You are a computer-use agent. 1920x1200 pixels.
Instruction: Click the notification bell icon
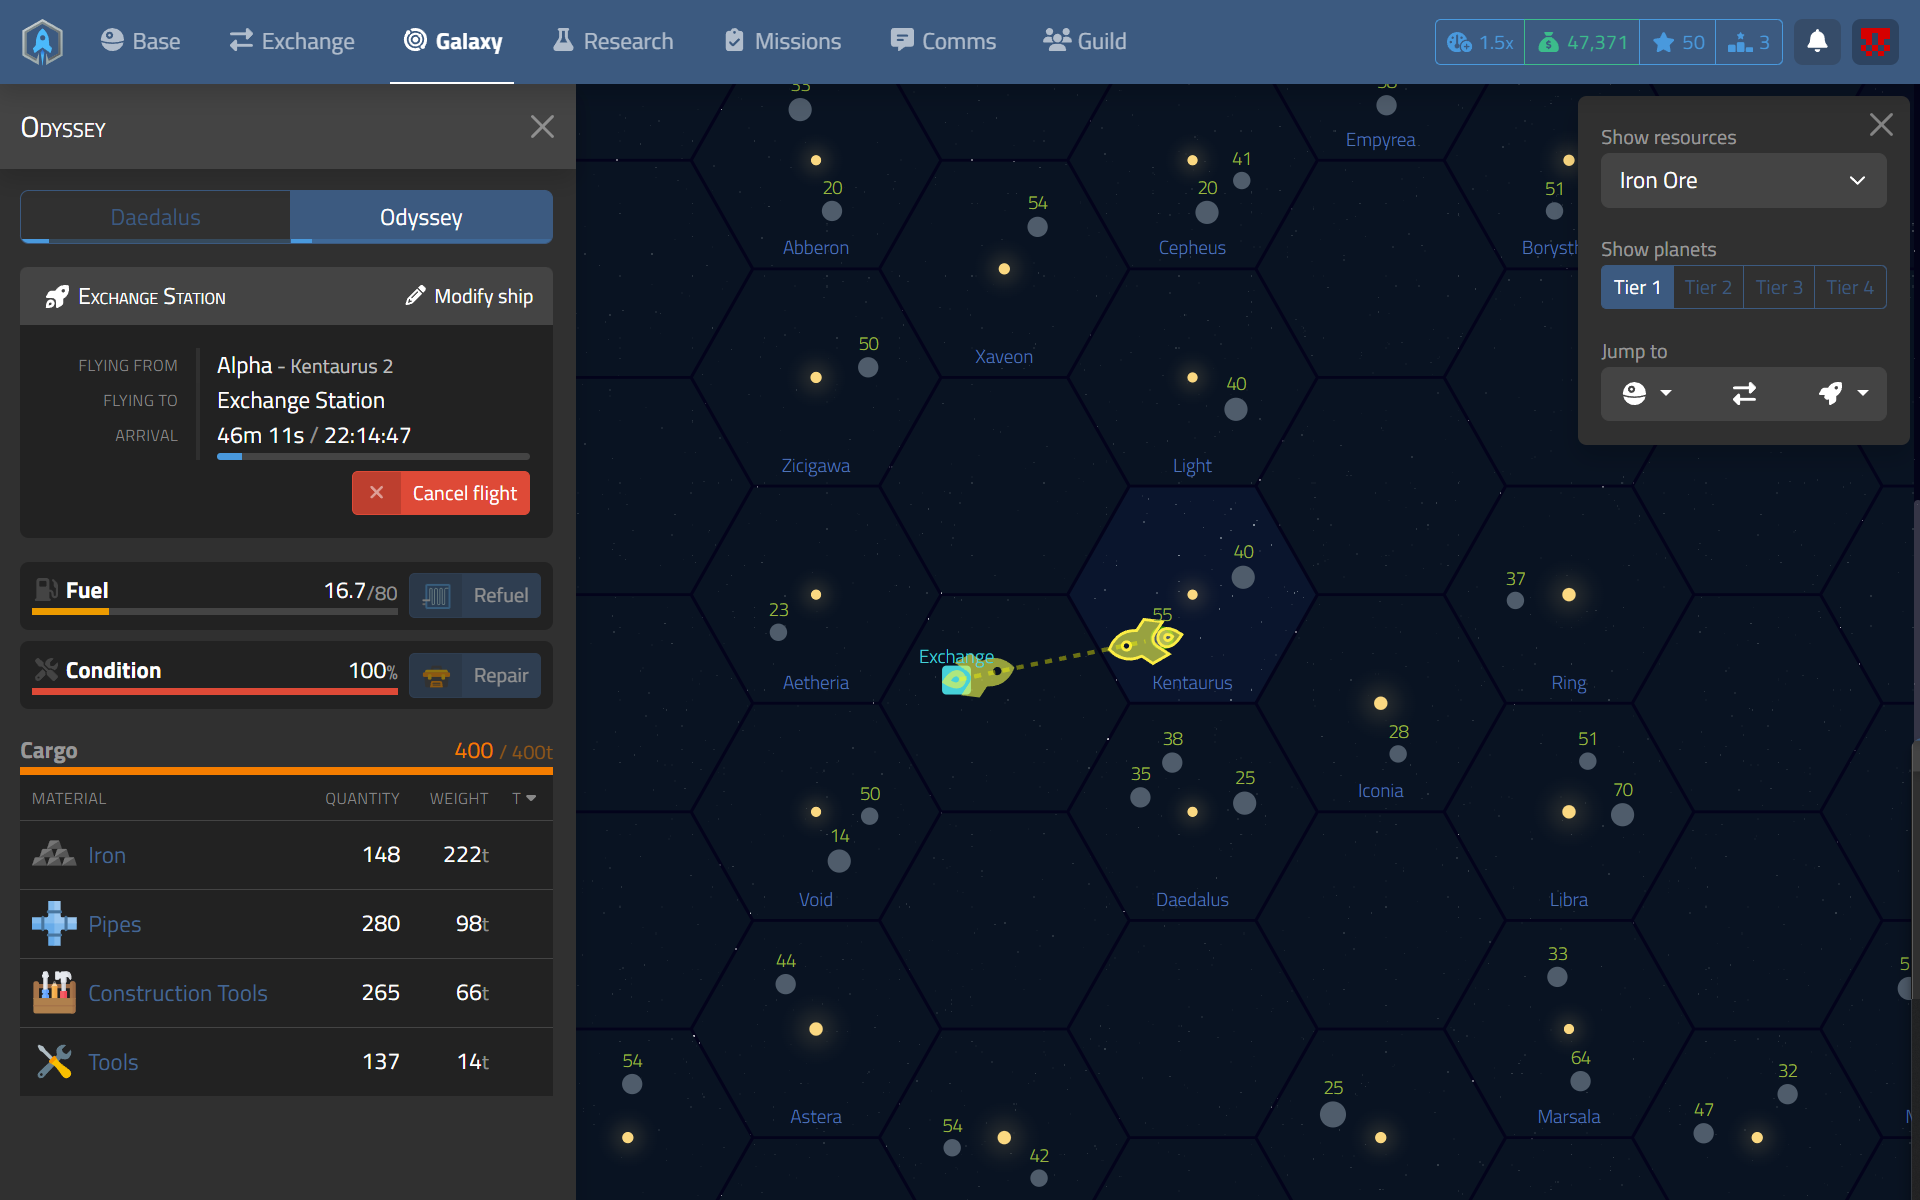click(1816, 42)
